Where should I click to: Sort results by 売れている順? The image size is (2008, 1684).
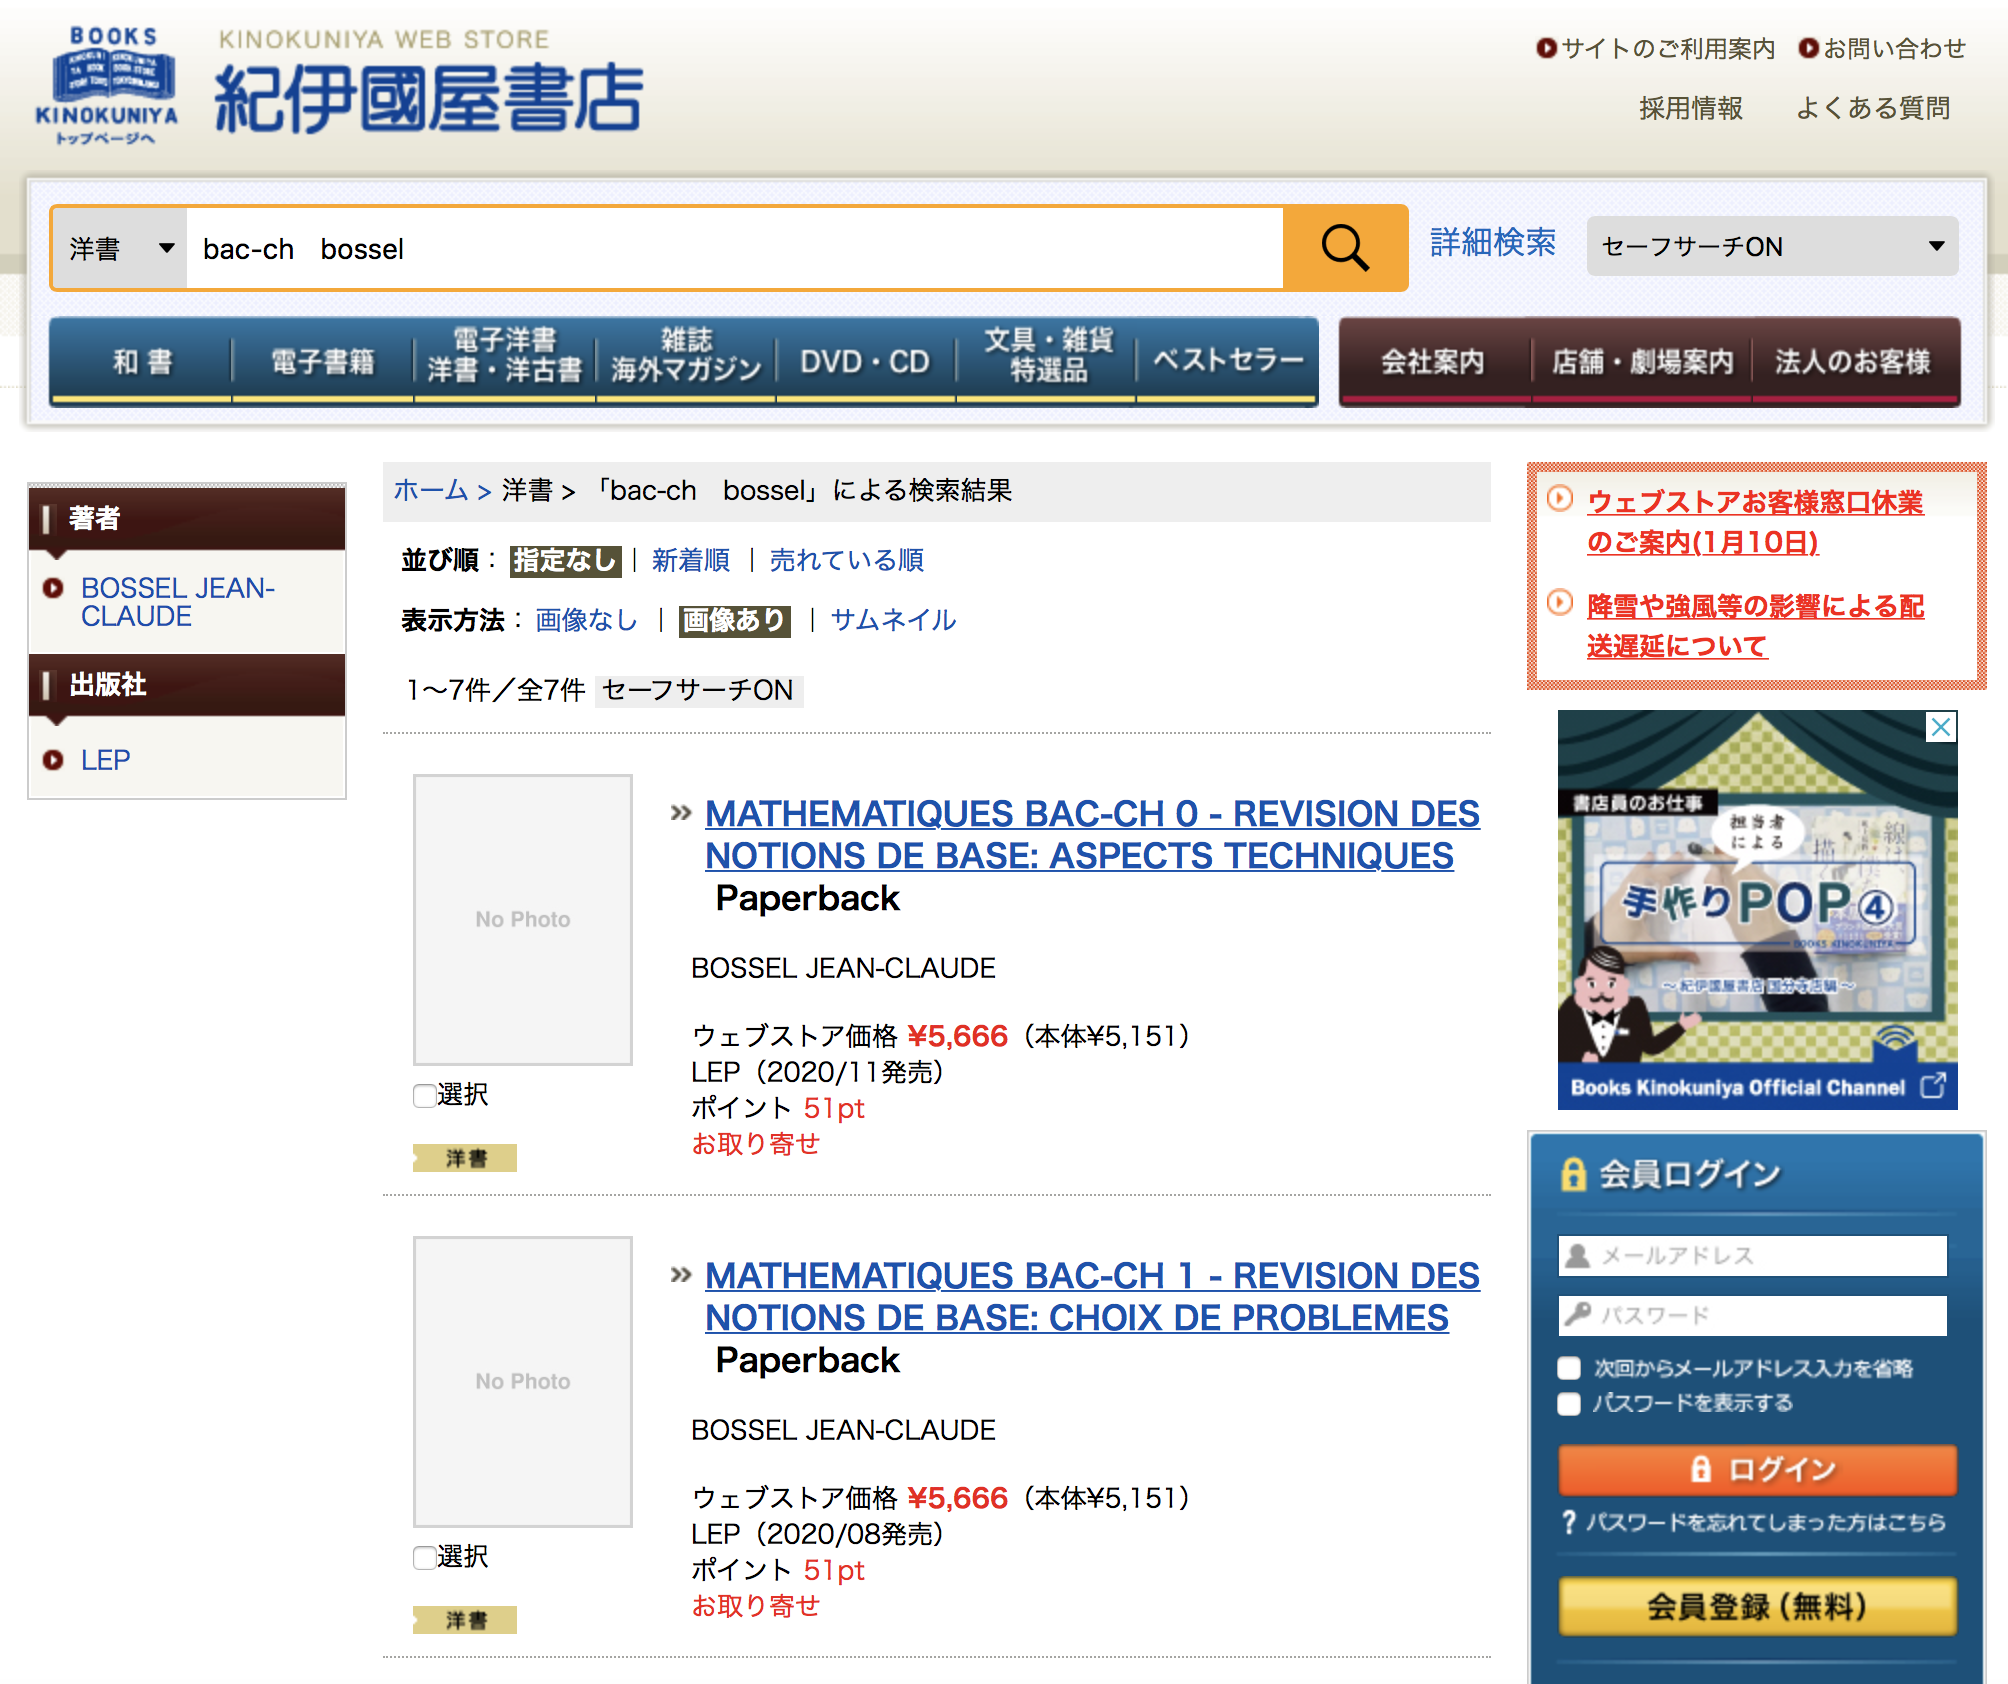(846, 560)
